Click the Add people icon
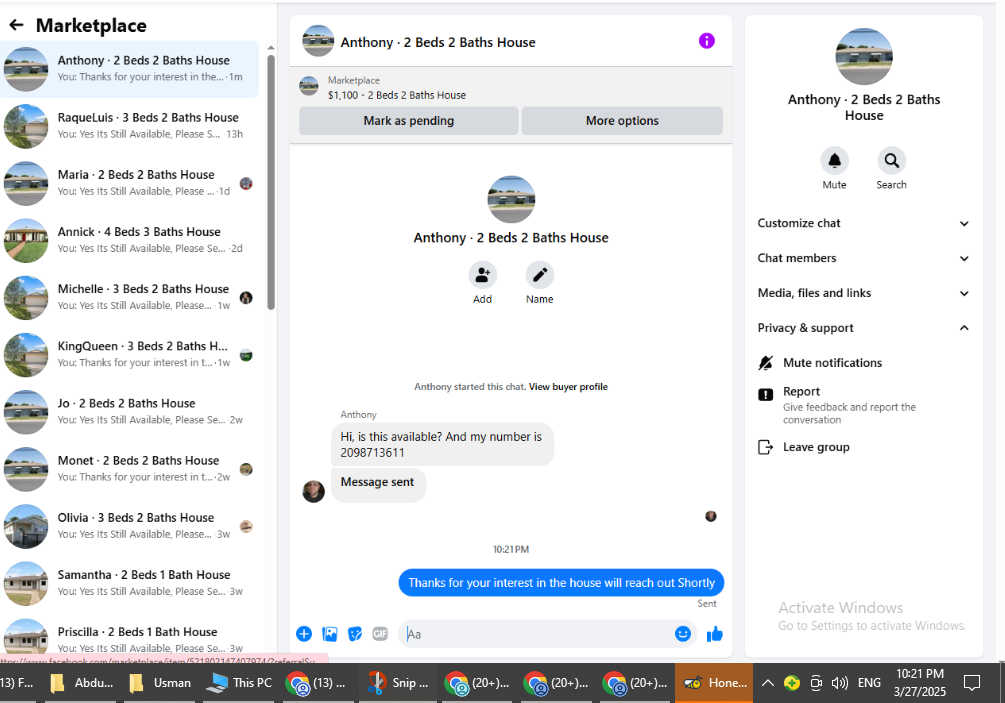Image resolution: width=1005 pixels, height=703 pixels. pyautogui.click(x=483, y=275)
